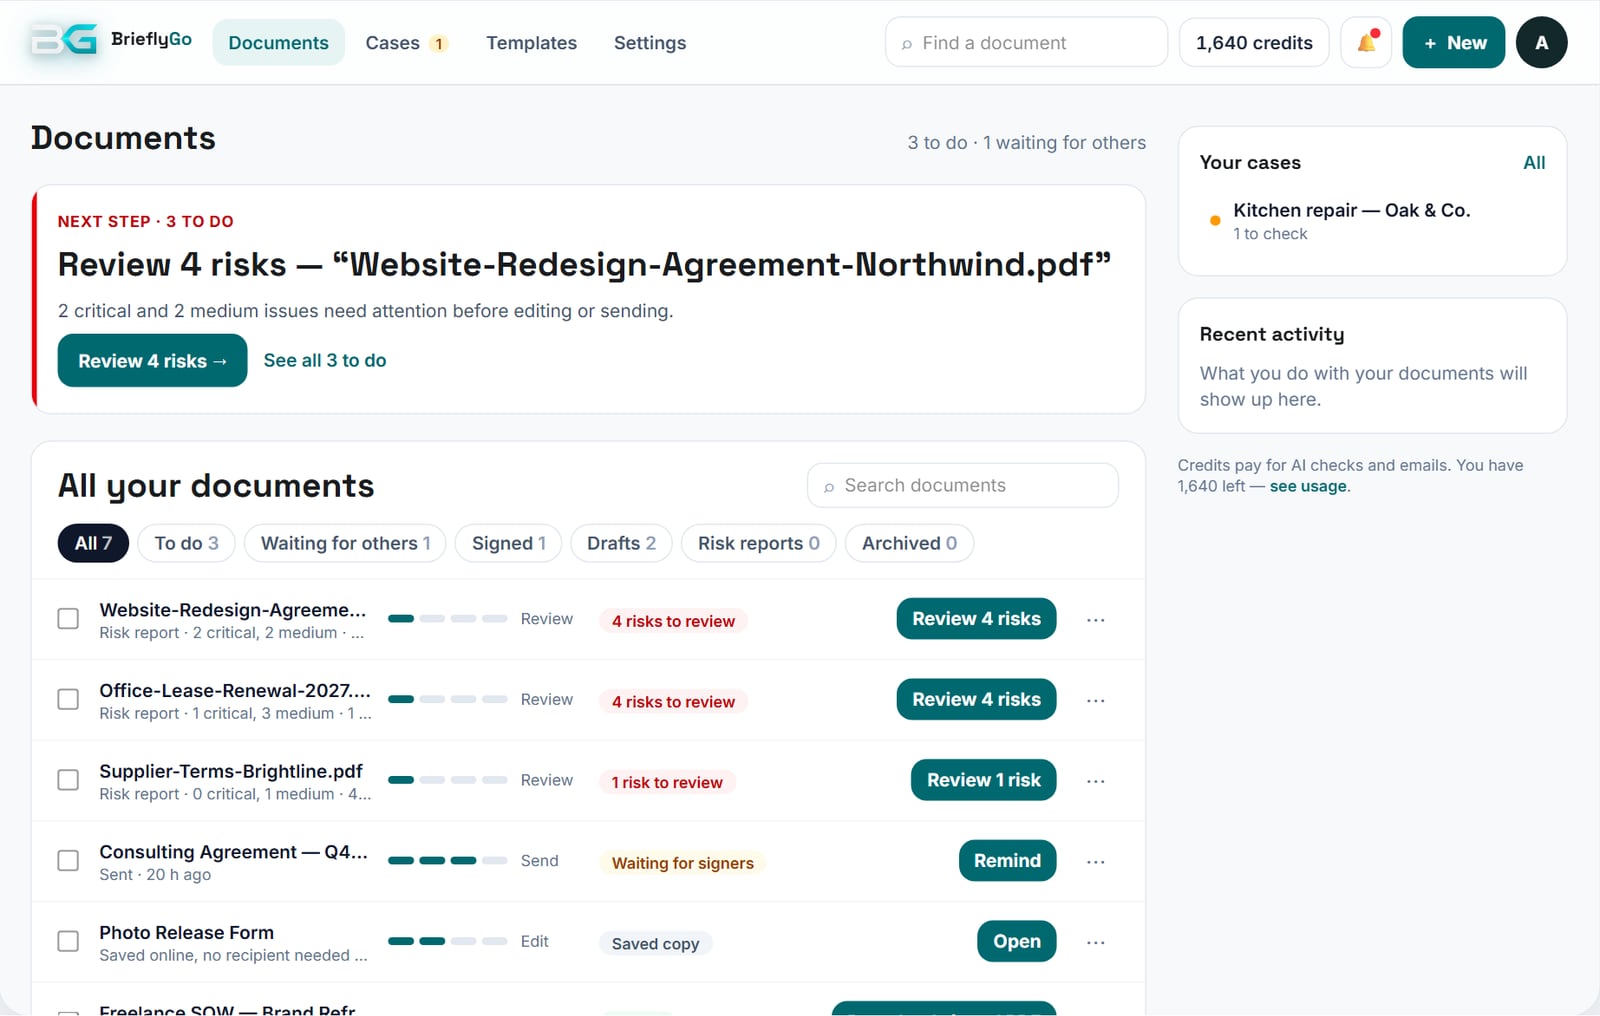
Task: Open the see usage link
Action: click(1308, 486)
